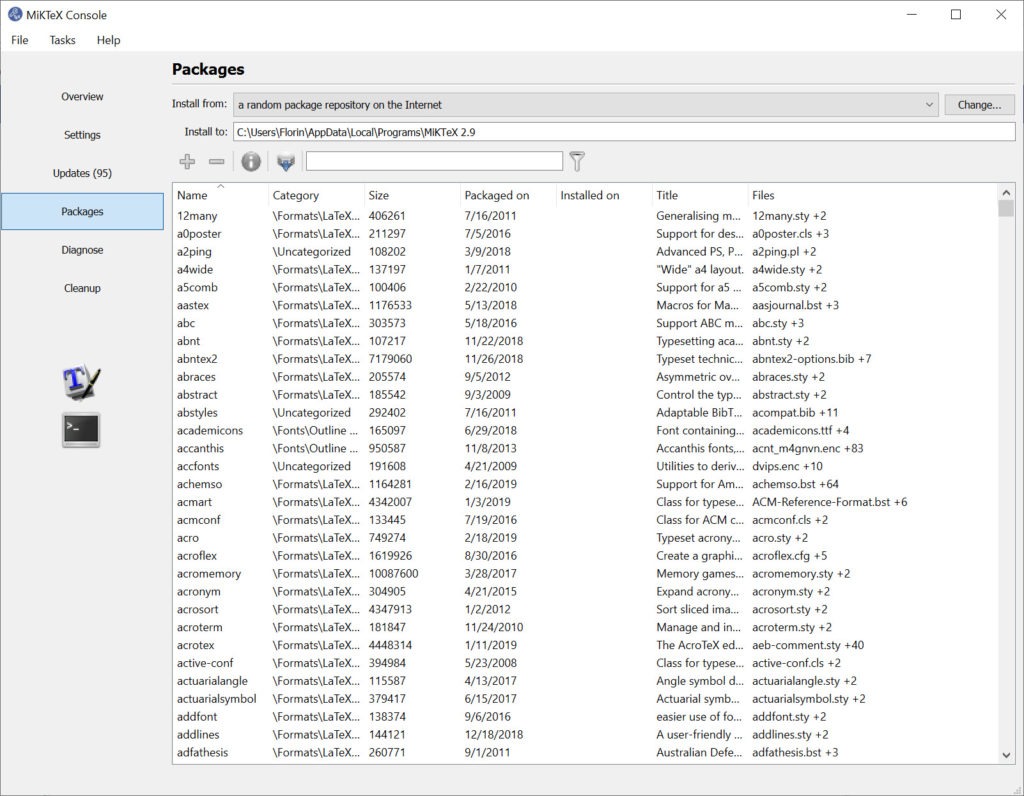Screen dimensions: 1024x796
Task: Open the command prompt terminal icon
Action: [x=81, y=430]
